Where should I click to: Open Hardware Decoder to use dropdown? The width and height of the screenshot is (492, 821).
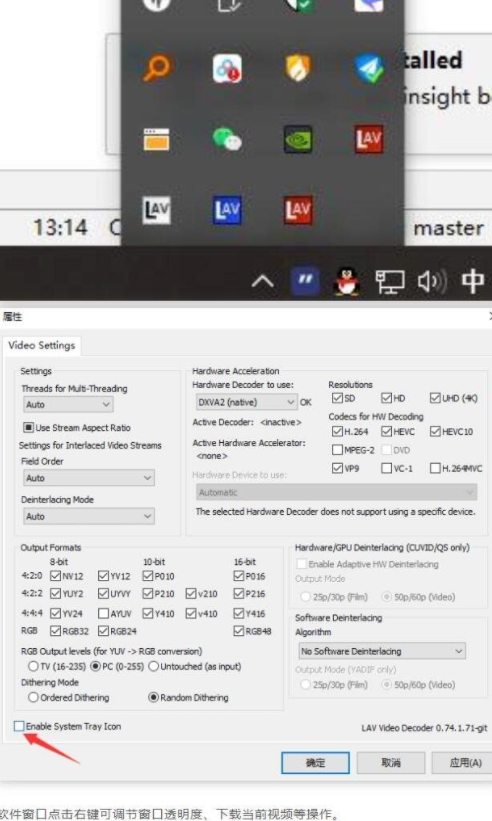pos(247,402)
